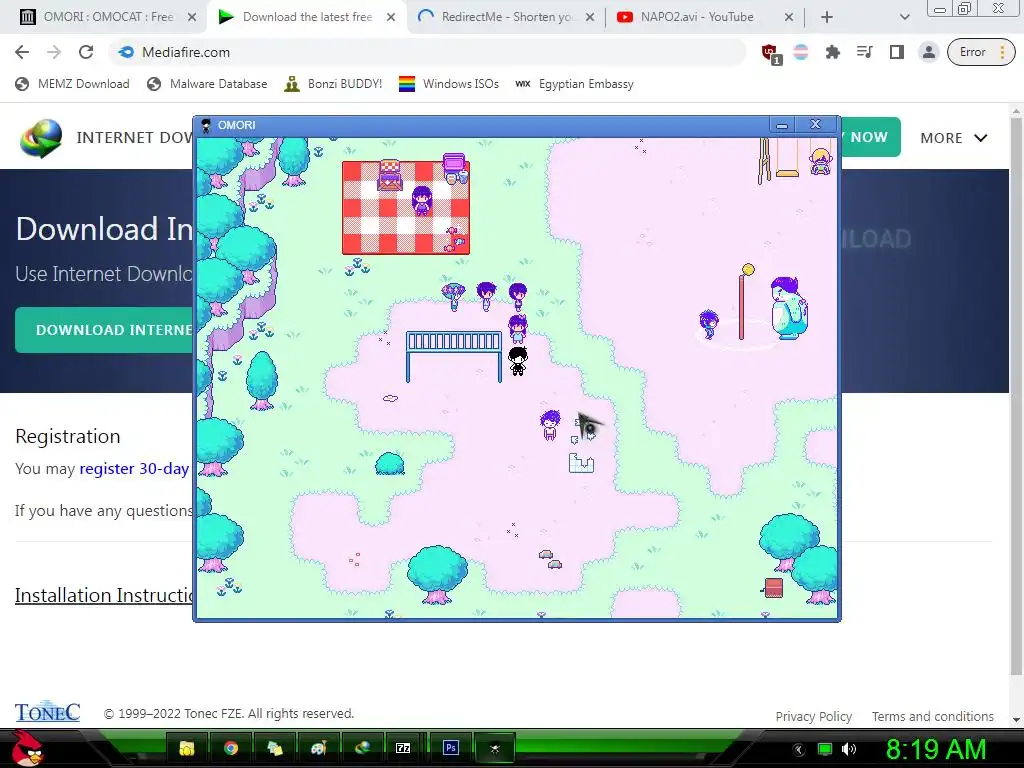The image size is (1024, 768).
Task: Open Google Chrome from the taskbar
Action: point(231,748)
